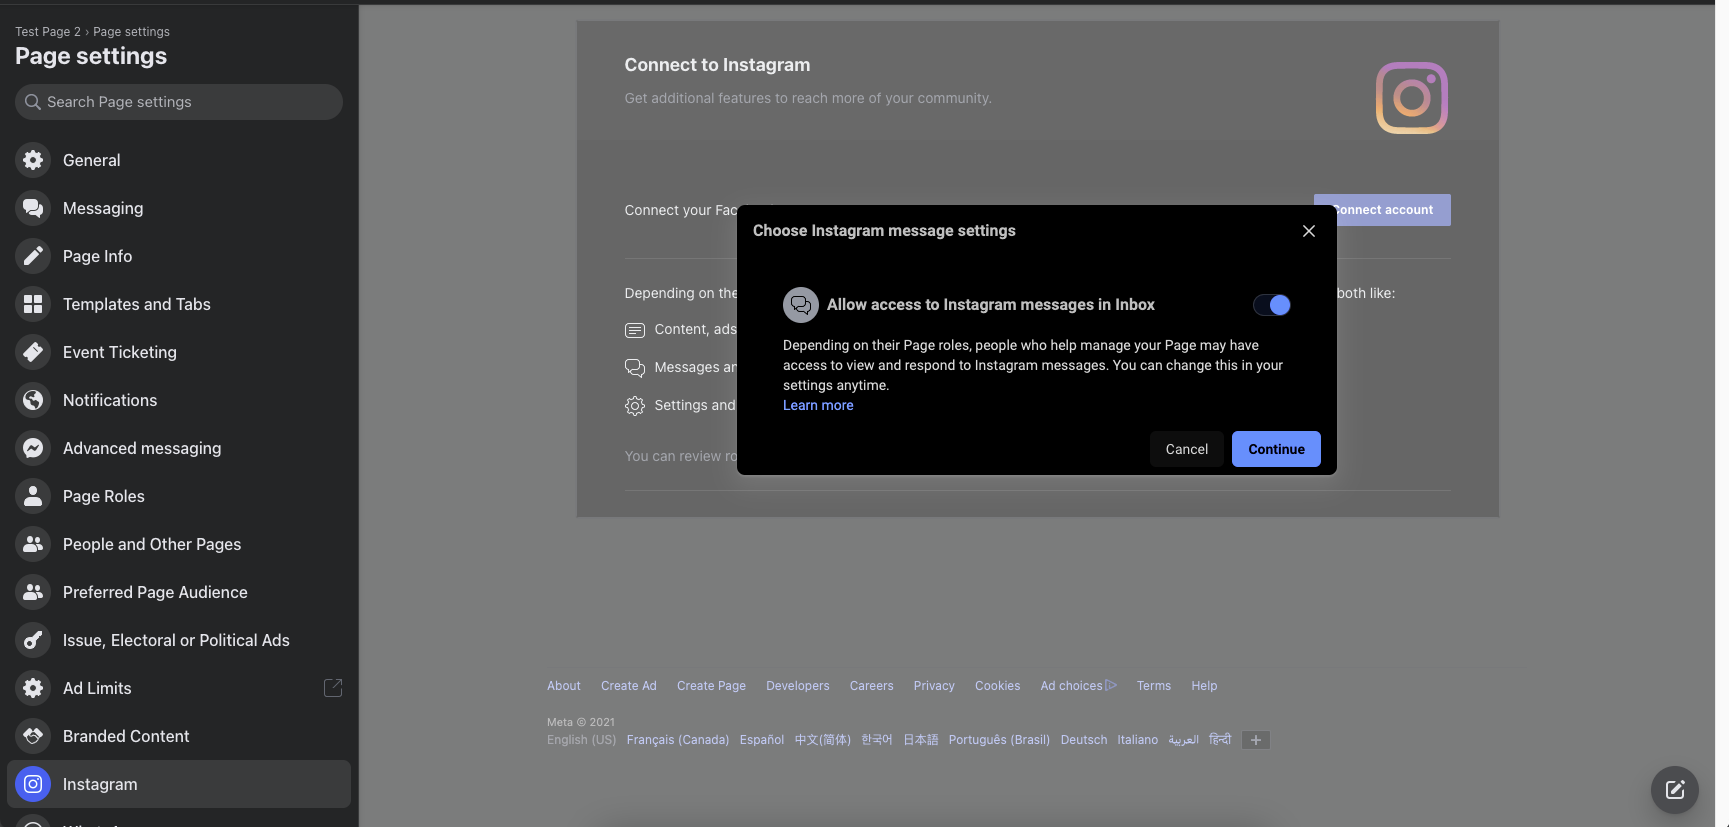
Task: Open the Careers footer link
Action: 872,686
